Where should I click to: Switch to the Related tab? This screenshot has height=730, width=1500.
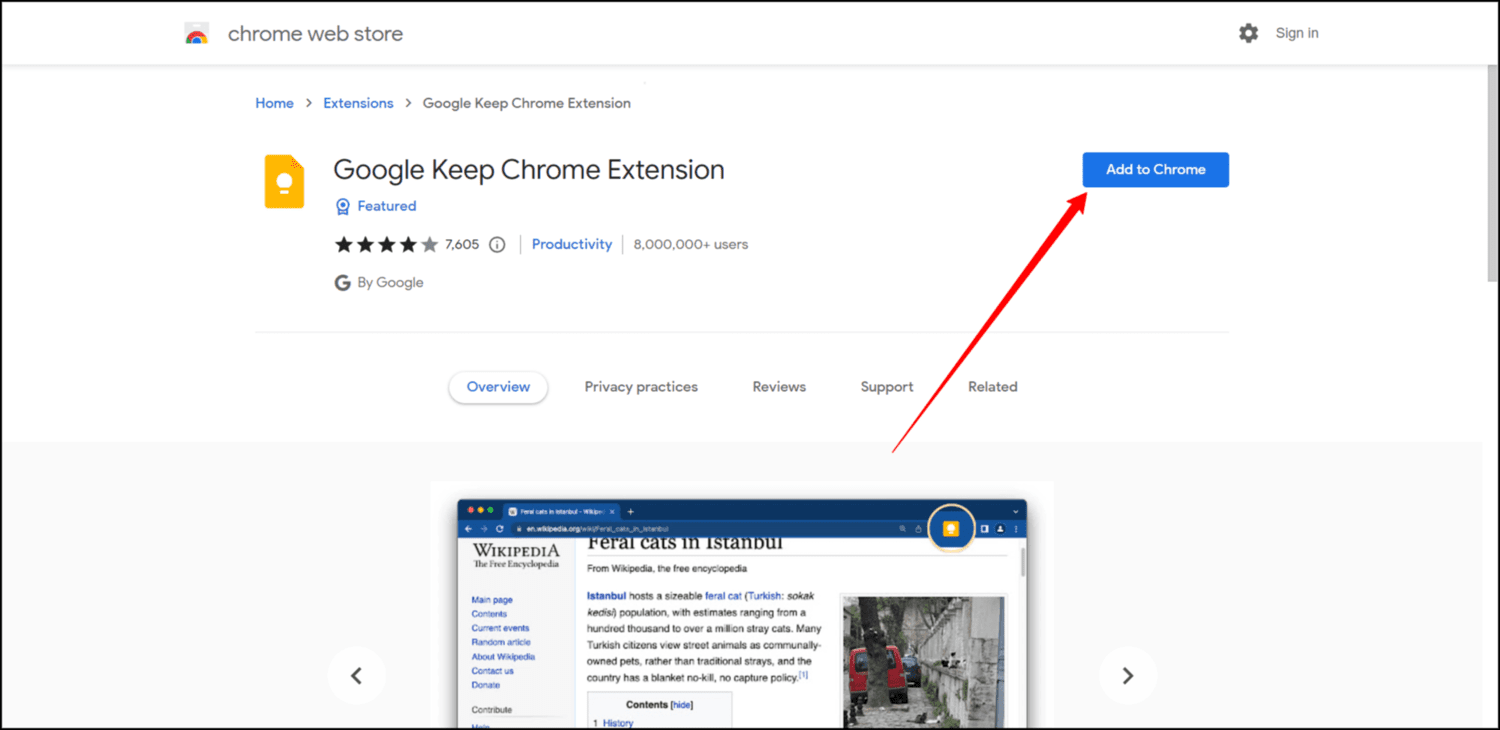pyautogui.click(x=992, y=386)
